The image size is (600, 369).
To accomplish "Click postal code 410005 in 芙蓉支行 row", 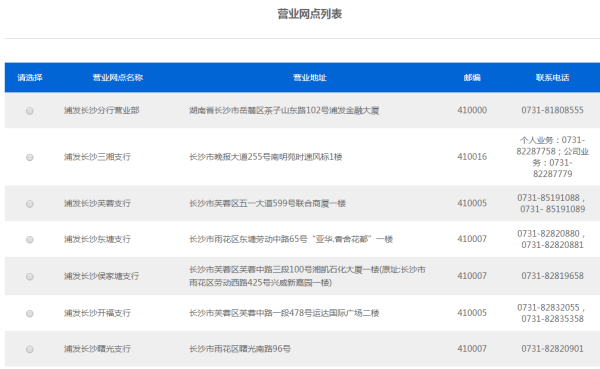I will (x=472, y=203).
